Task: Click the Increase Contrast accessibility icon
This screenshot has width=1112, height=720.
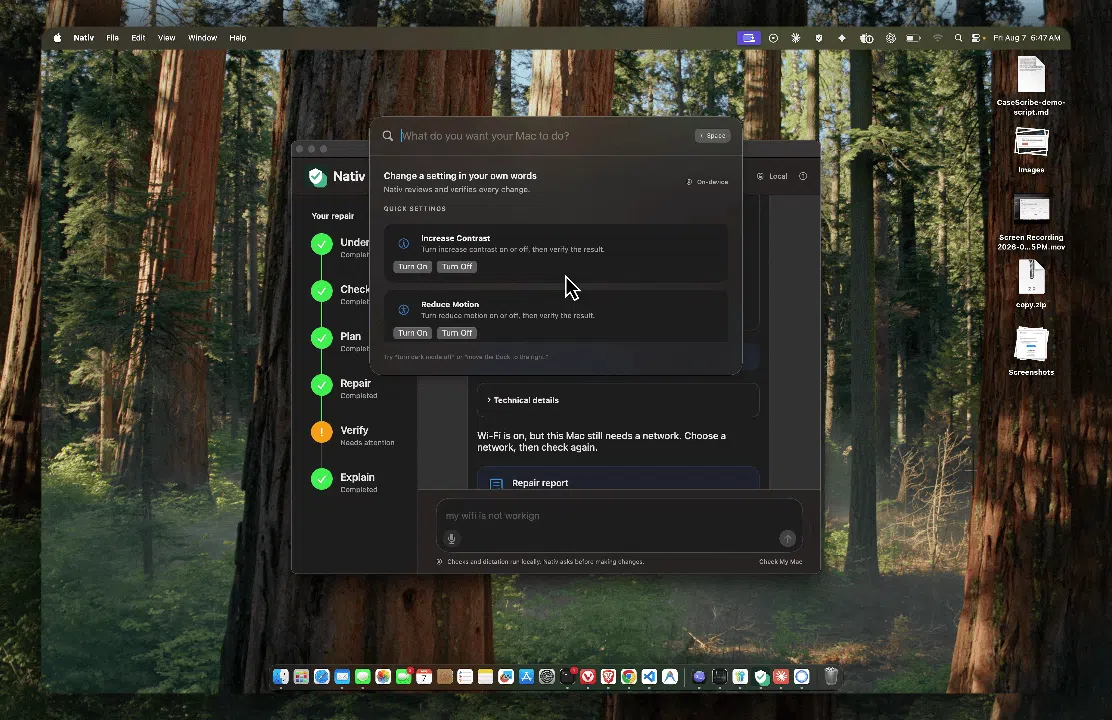Action: [404, 243]
